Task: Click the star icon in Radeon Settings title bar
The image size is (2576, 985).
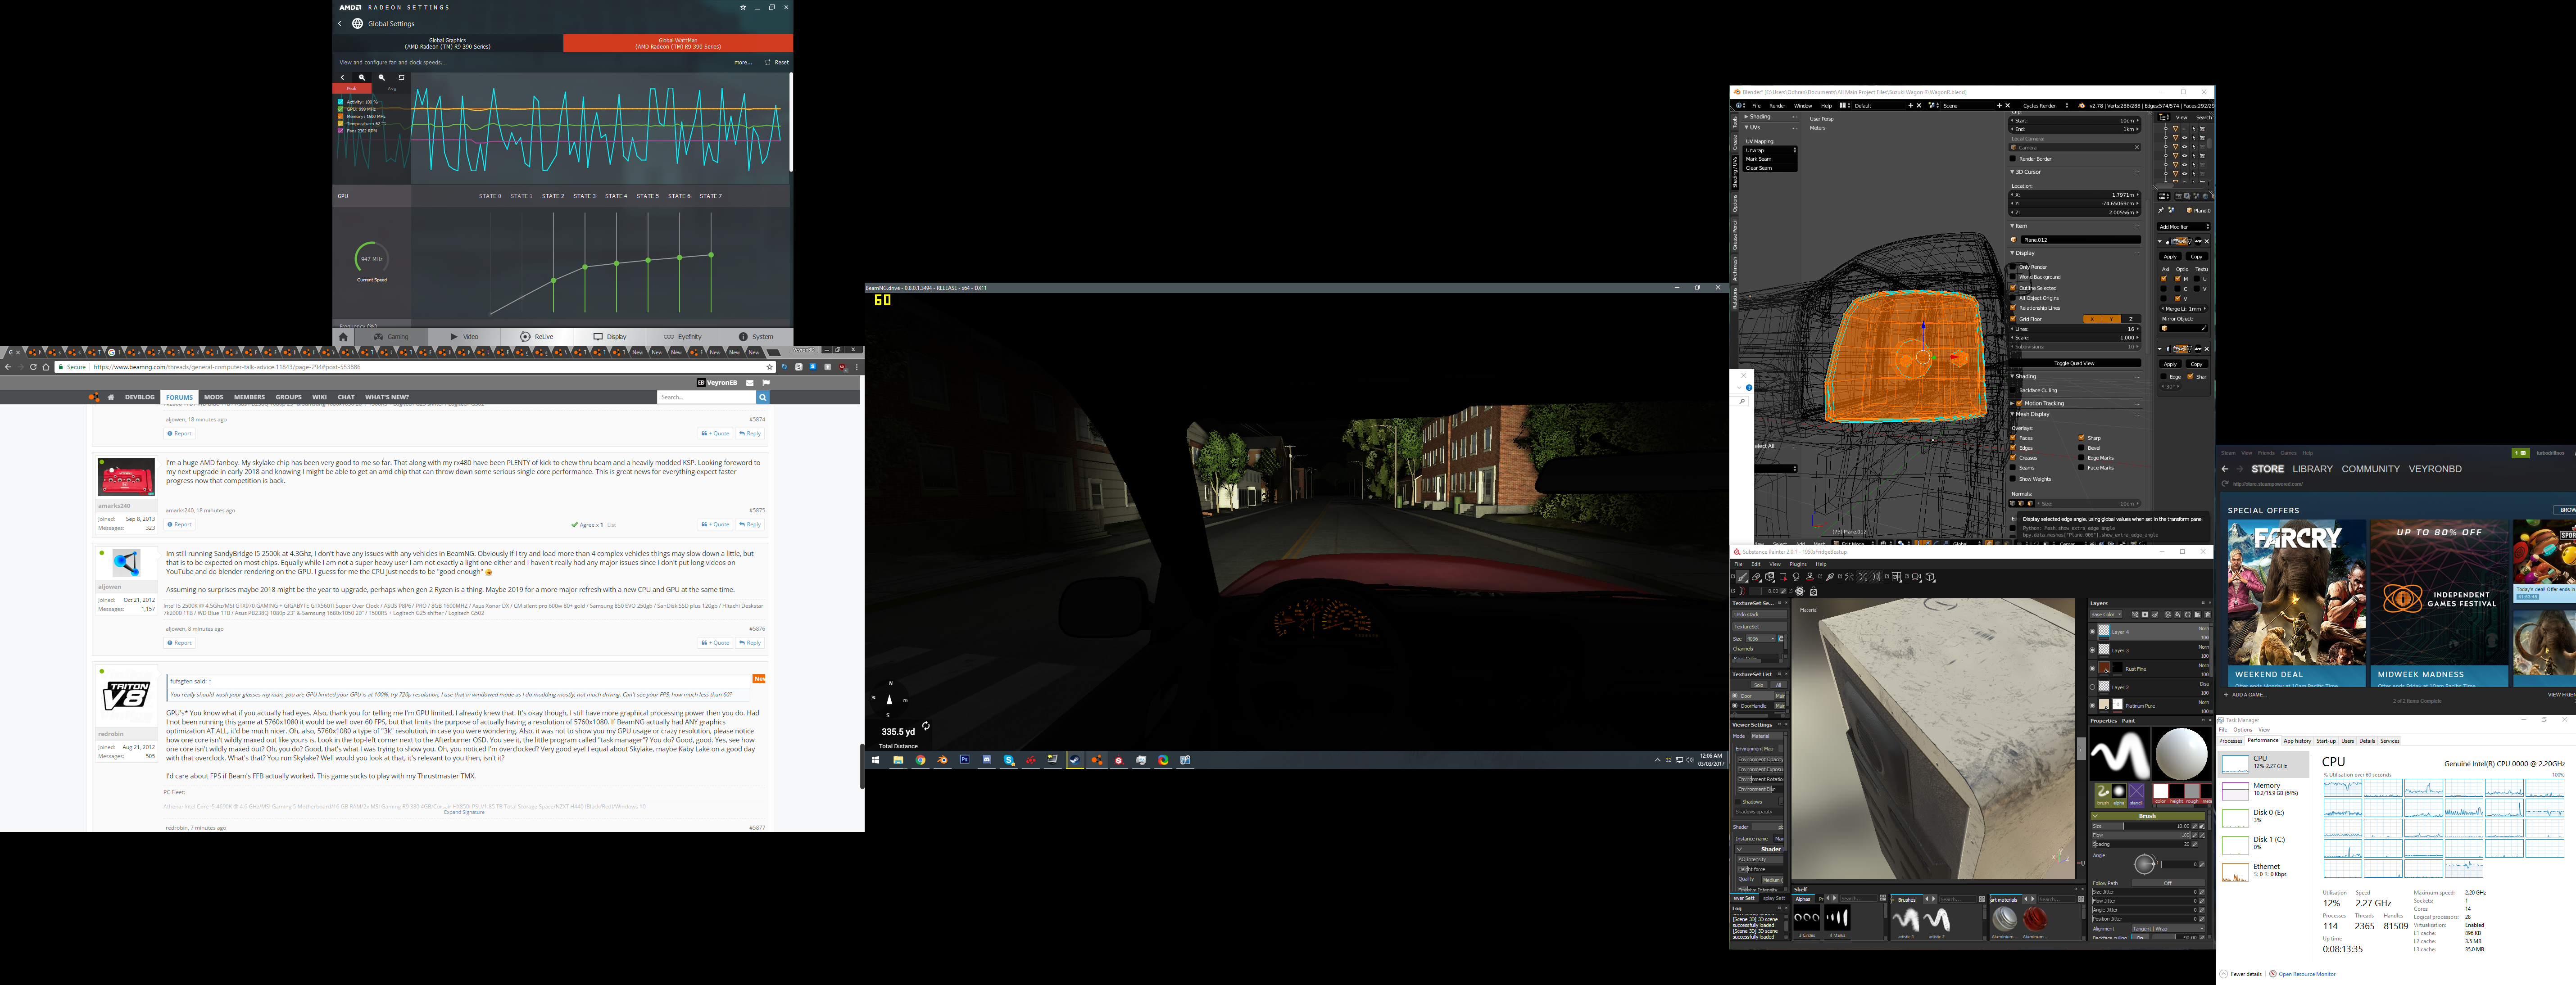Action: click(x=742, y=7)
